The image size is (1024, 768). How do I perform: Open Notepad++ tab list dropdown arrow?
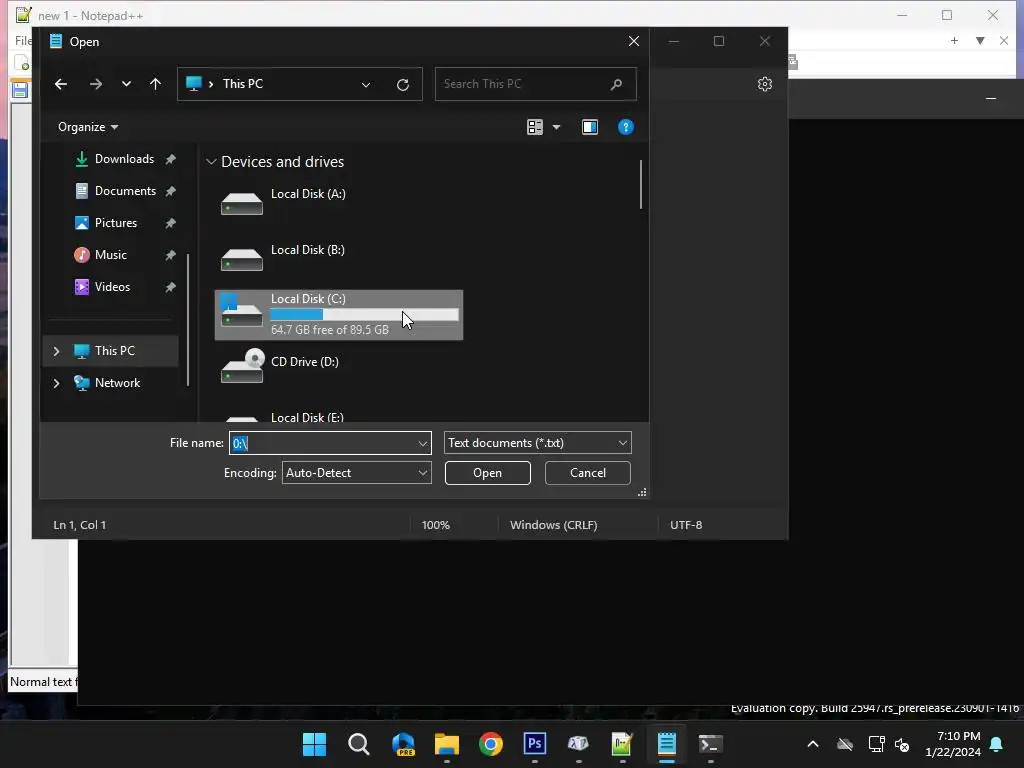point(980,40)
